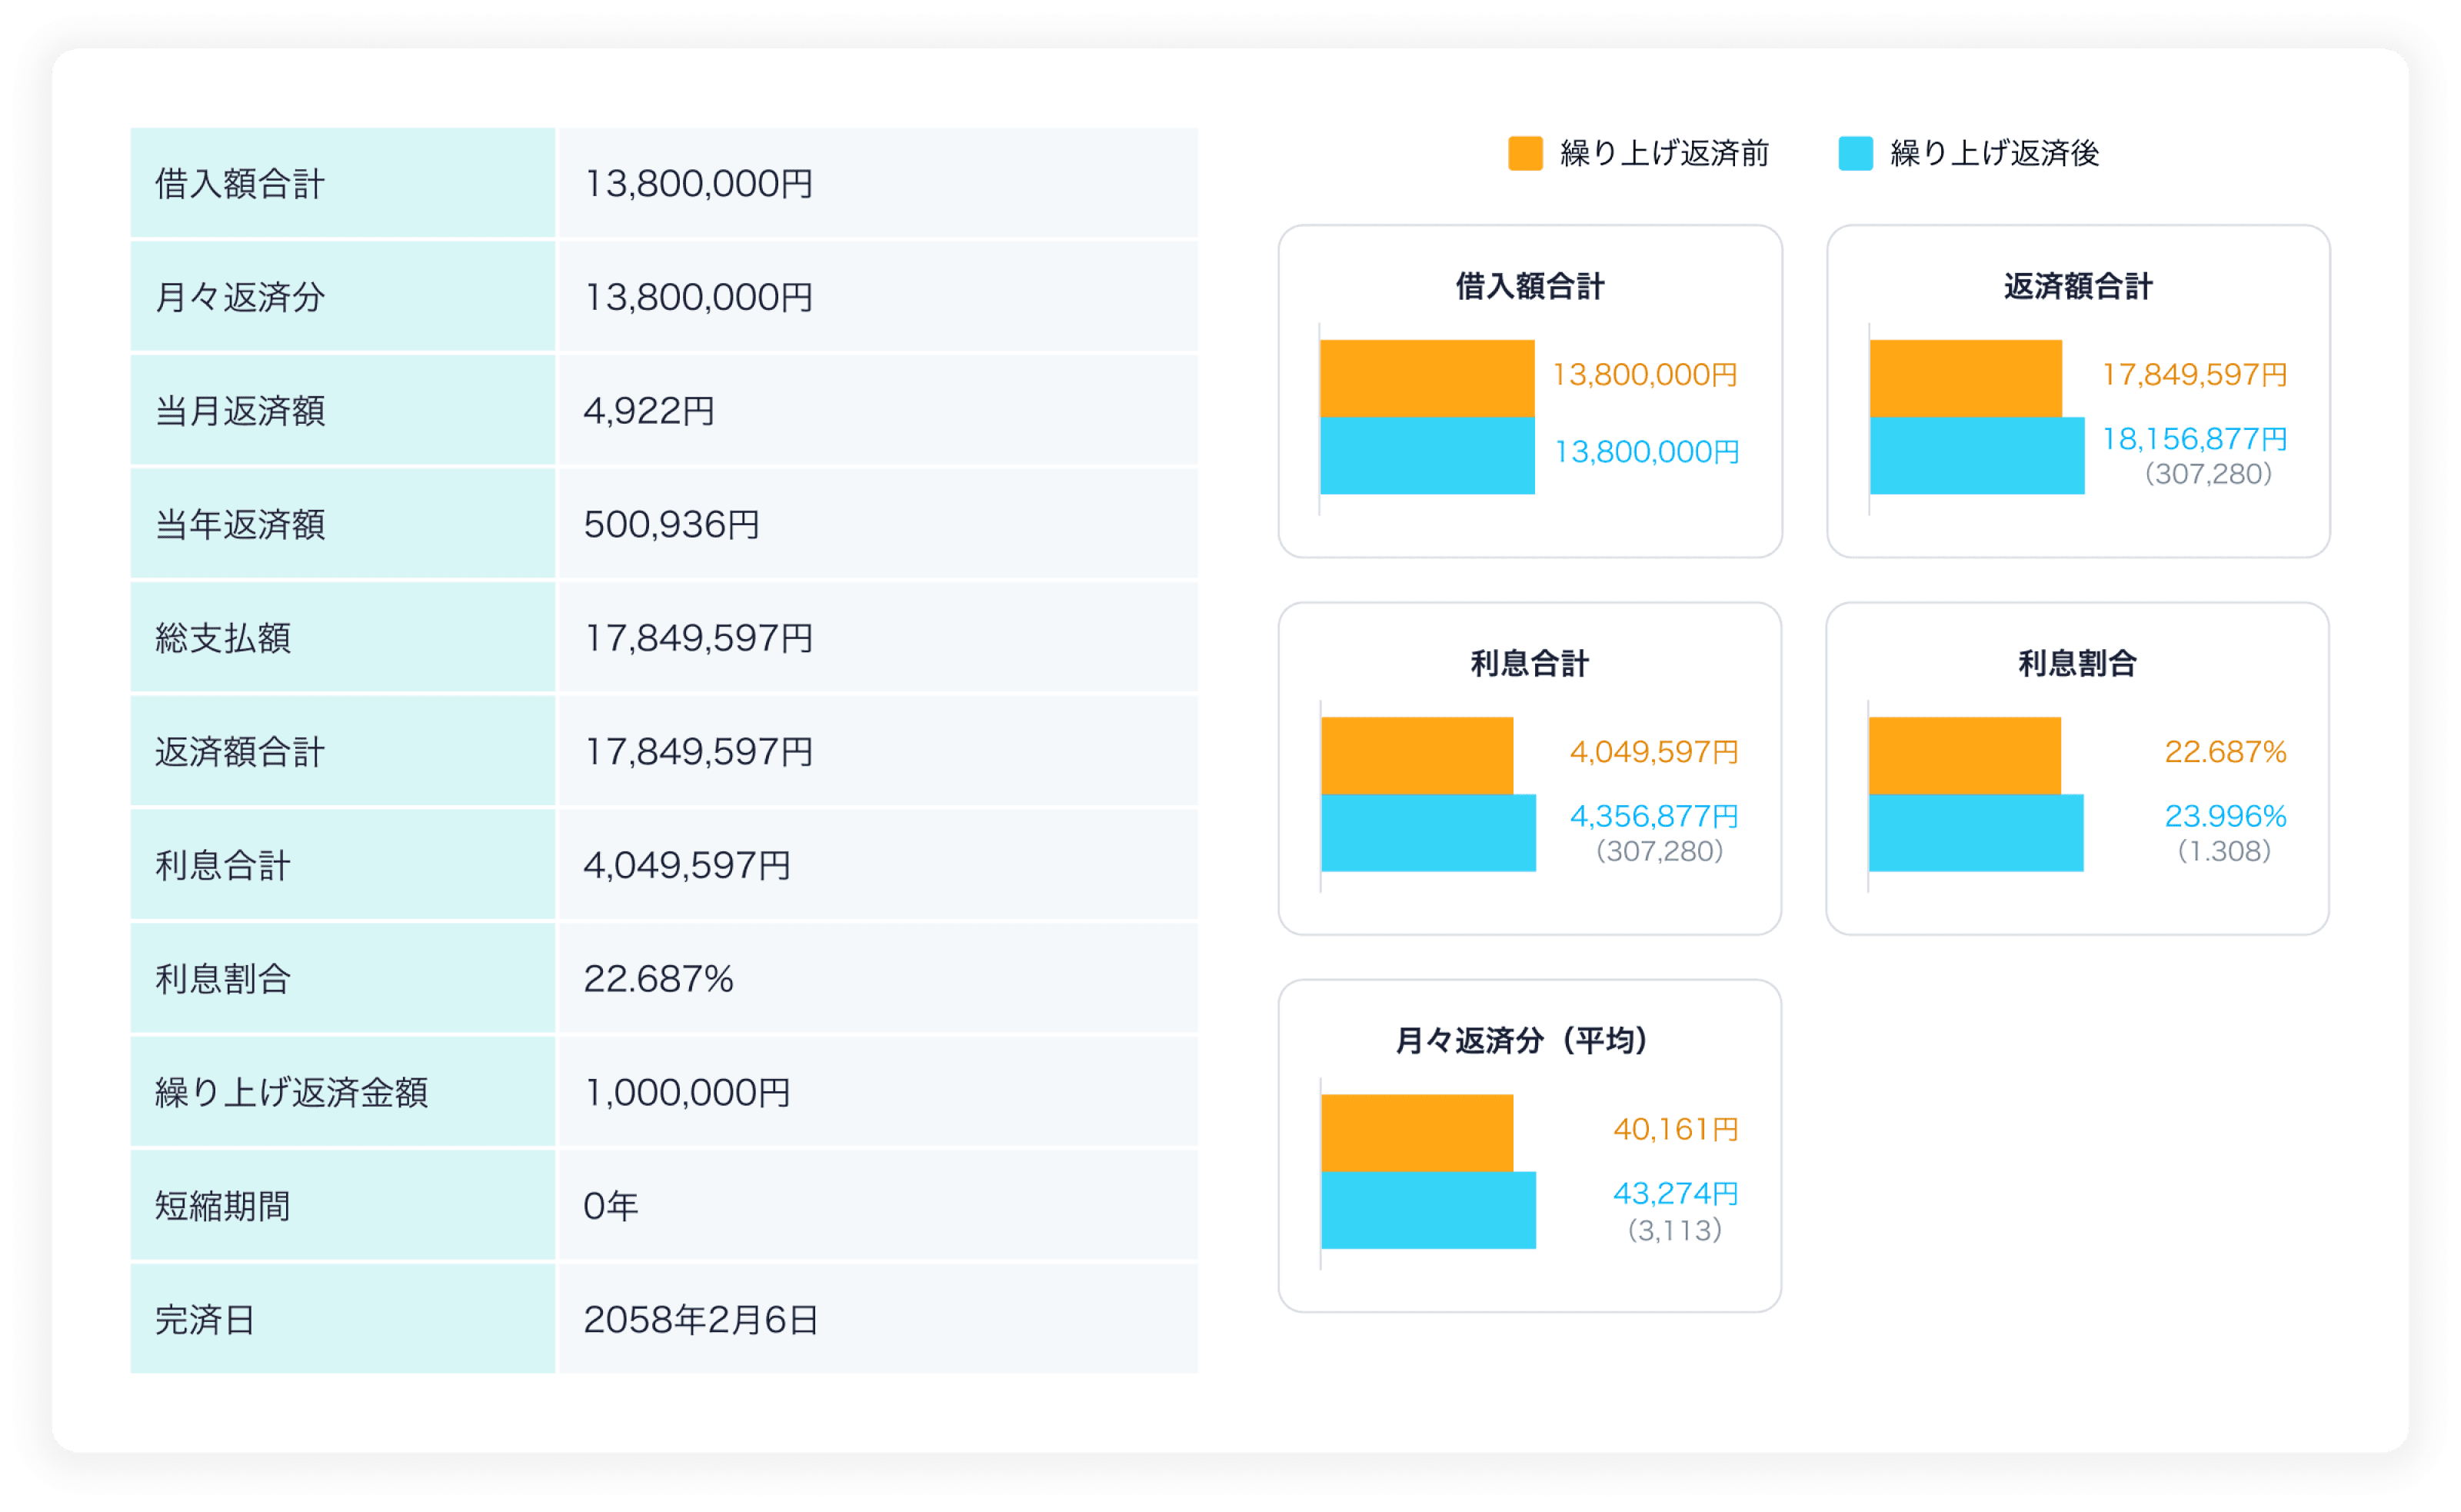This screenshot has width=2461, height=1512.
Task: Click the 完済日 value 2058年2月6日
Action: pos(700,1320)
